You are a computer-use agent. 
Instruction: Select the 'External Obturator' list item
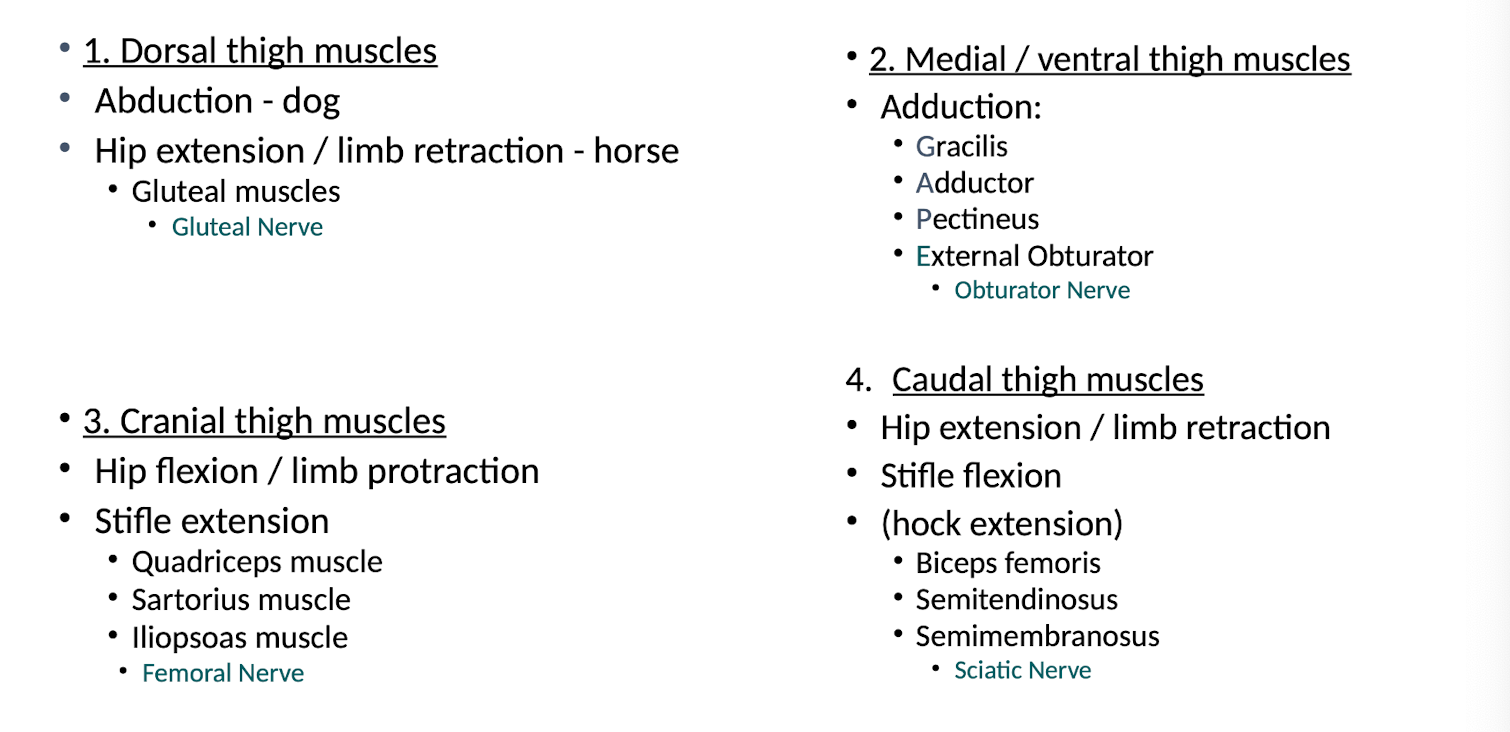point(1034,256)
